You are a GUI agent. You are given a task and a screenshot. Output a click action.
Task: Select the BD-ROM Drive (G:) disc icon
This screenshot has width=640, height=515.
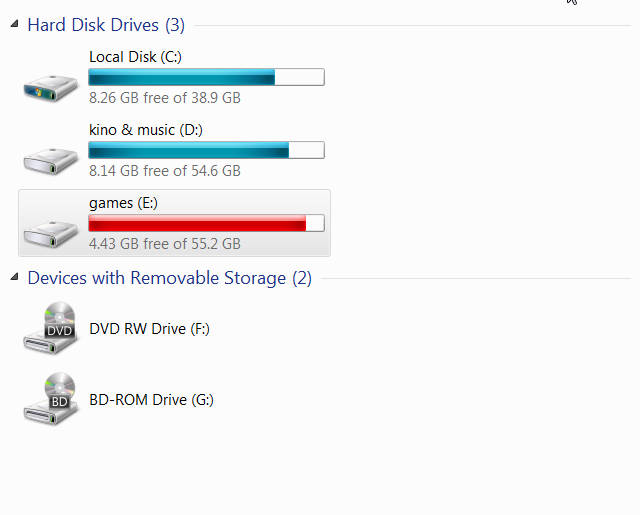tap(50, 398)
